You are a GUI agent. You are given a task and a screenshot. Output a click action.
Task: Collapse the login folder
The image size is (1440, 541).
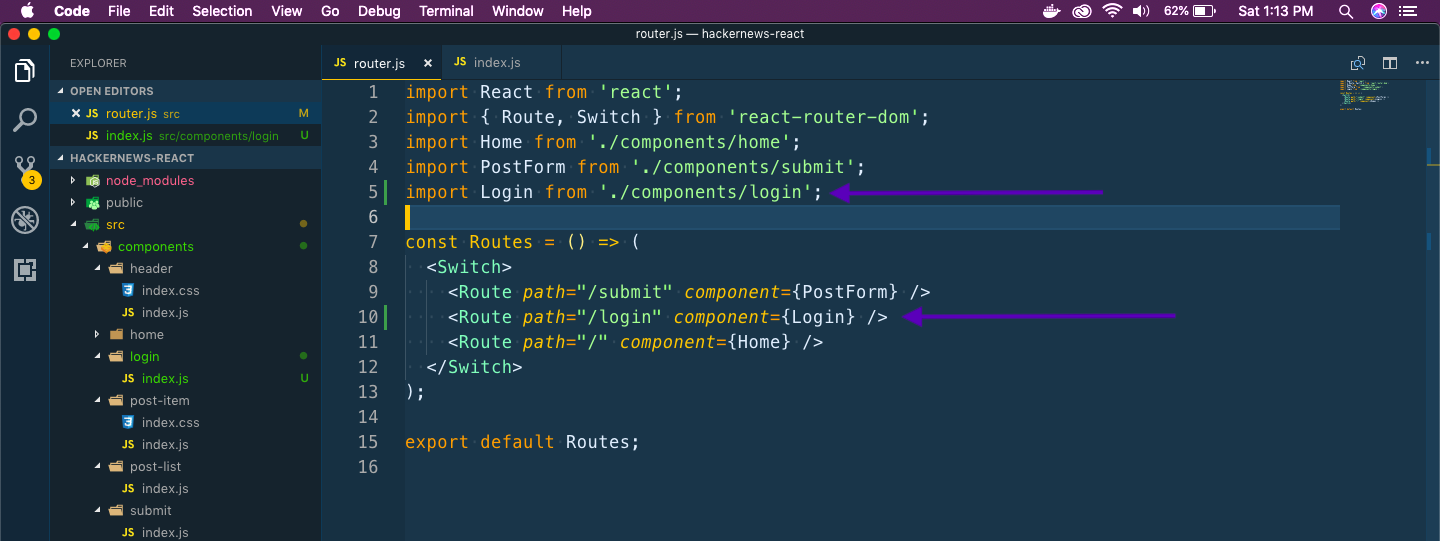[97, 357]
